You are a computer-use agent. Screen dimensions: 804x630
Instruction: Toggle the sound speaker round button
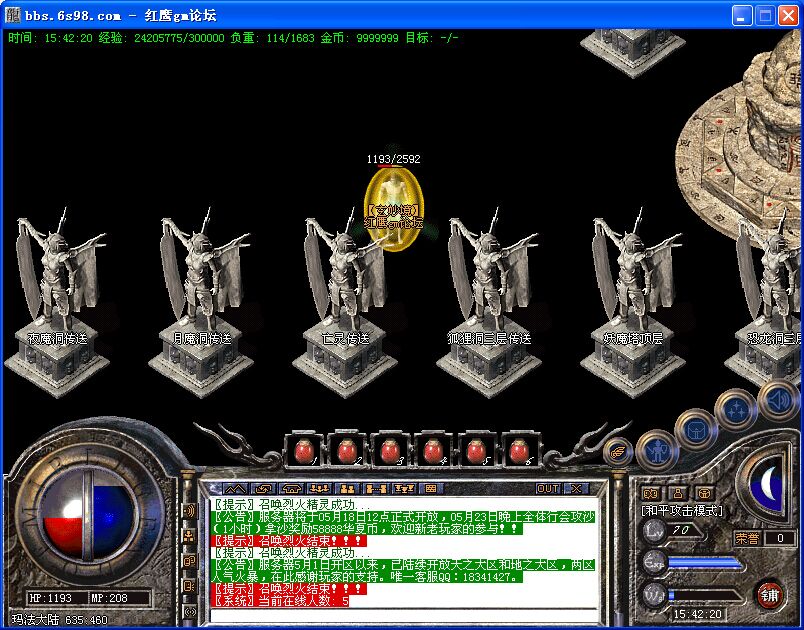pos(778,399)
